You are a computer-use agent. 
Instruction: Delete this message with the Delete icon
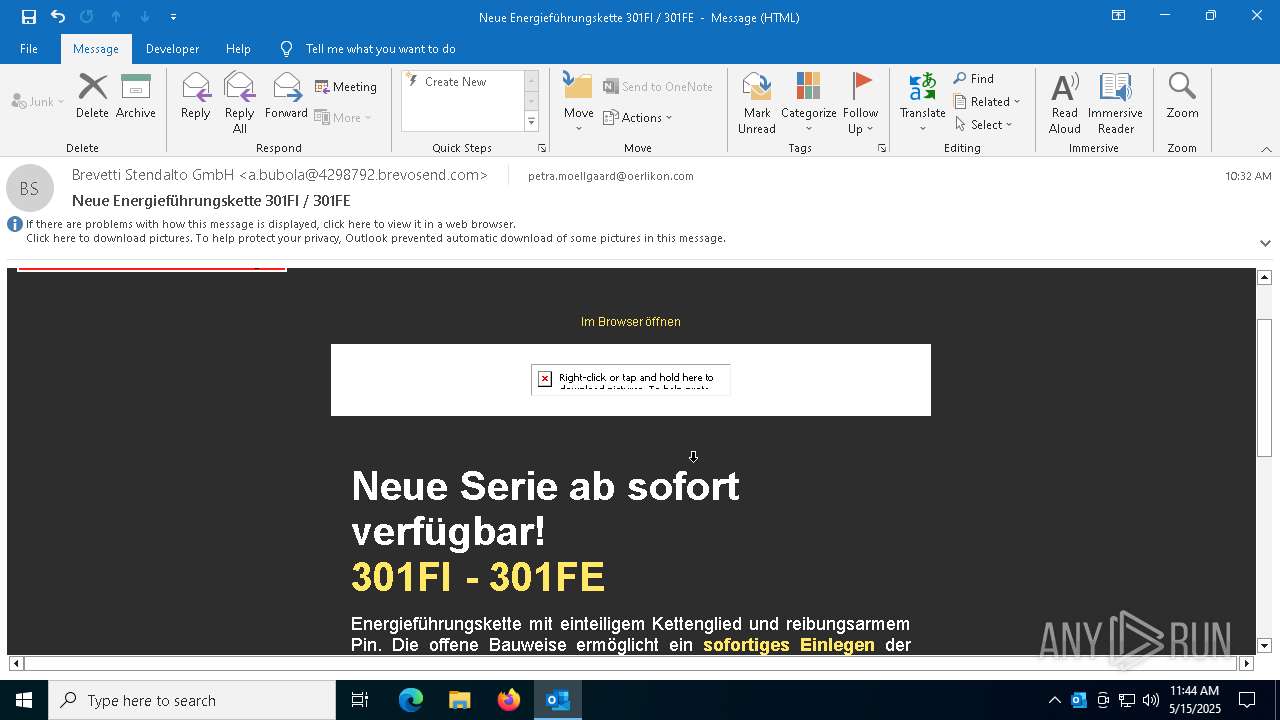point(92,96)
